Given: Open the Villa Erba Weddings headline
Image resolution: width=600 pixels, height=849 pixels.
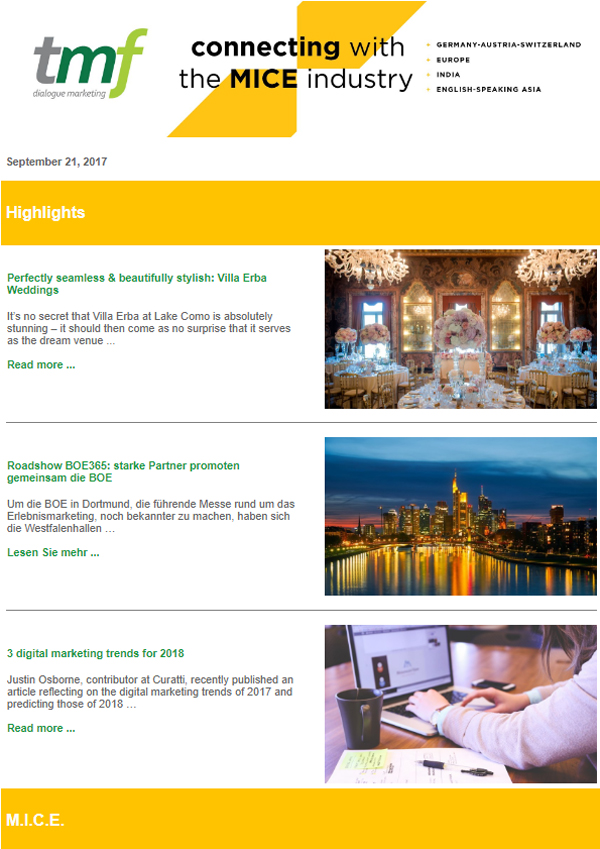Looking at the screenshot, I should [x=136, y=284].
